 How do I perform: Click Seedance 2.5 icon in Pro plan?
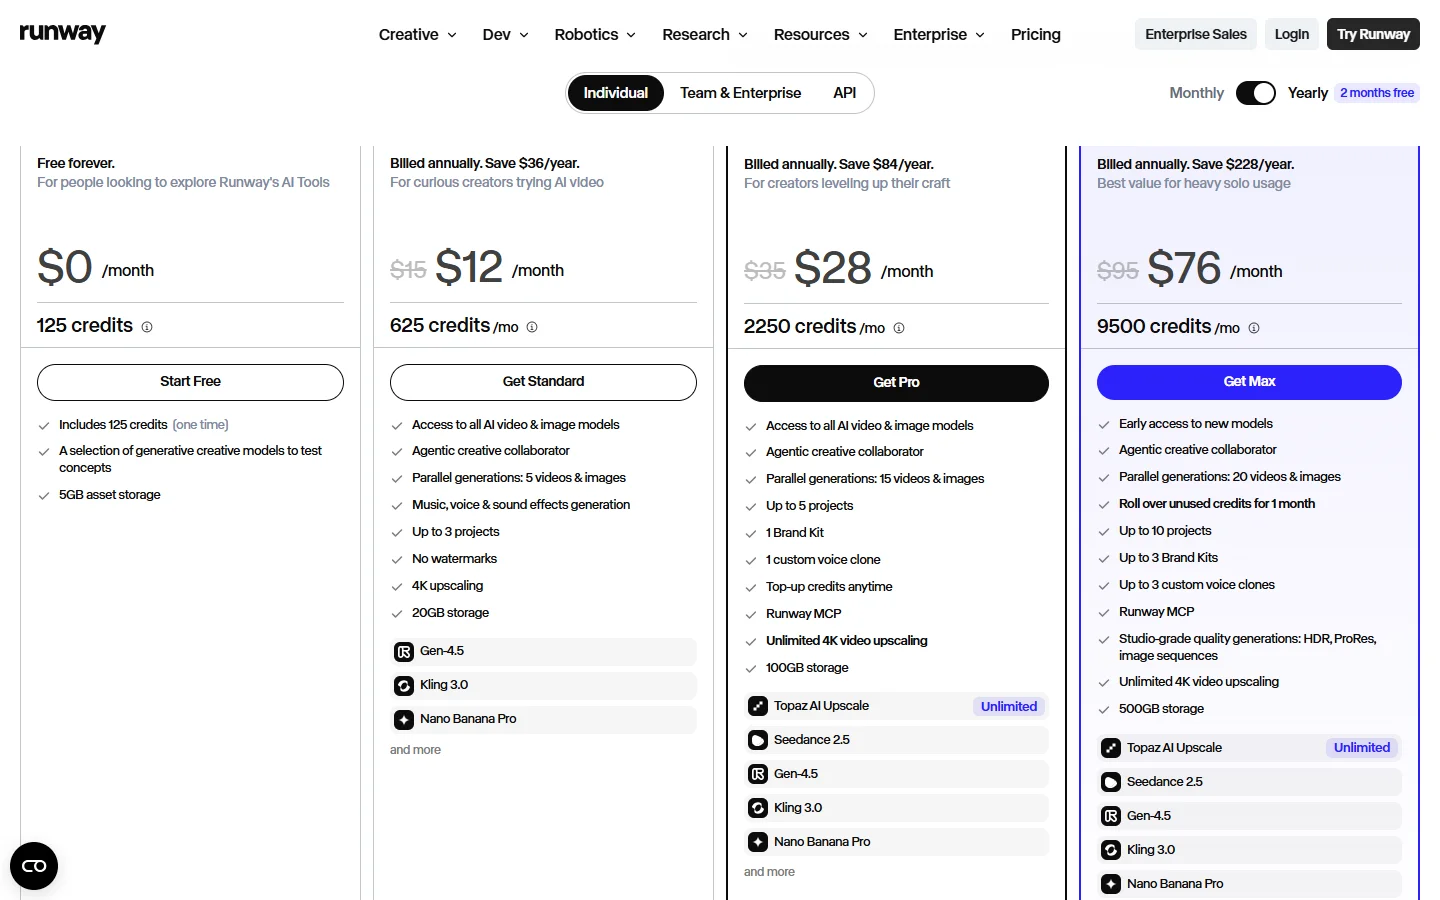coord(758,741)
